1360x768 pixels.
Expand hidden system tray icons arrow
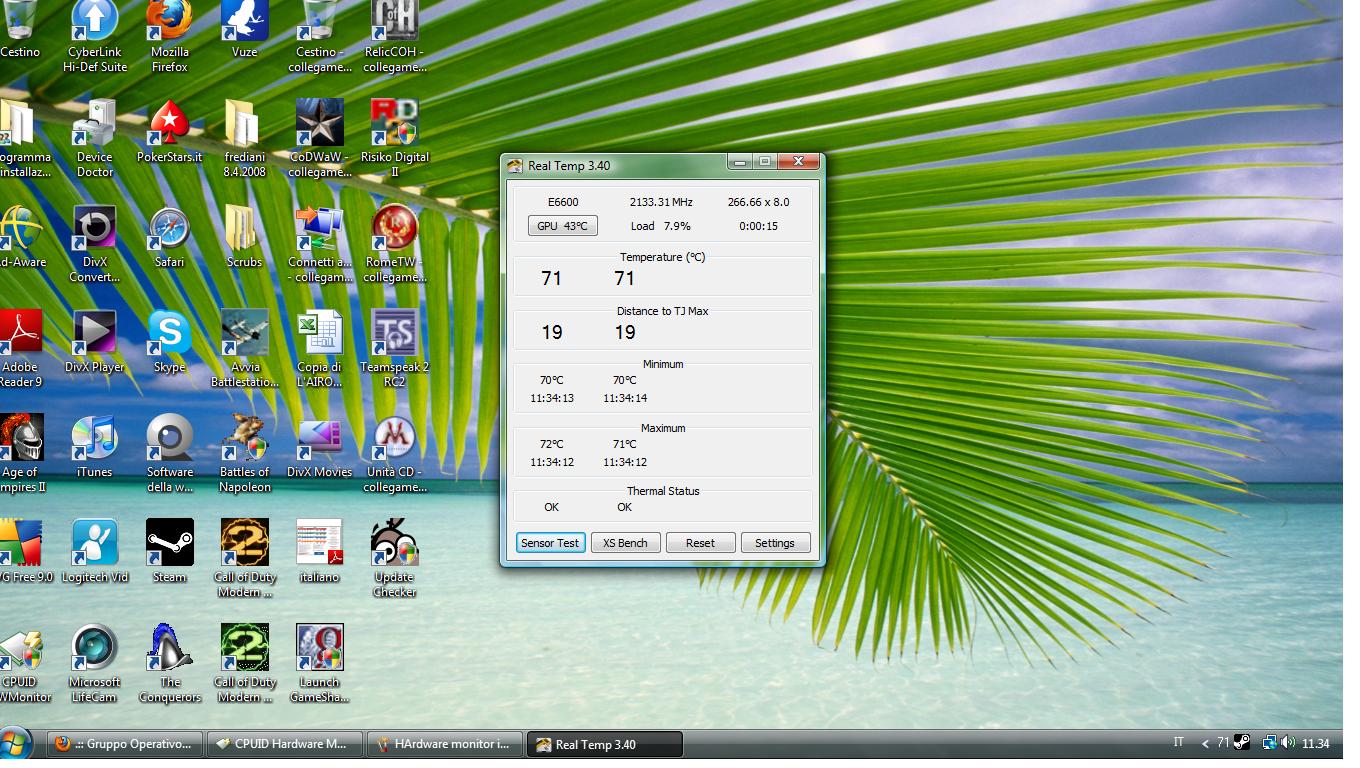1205,743
